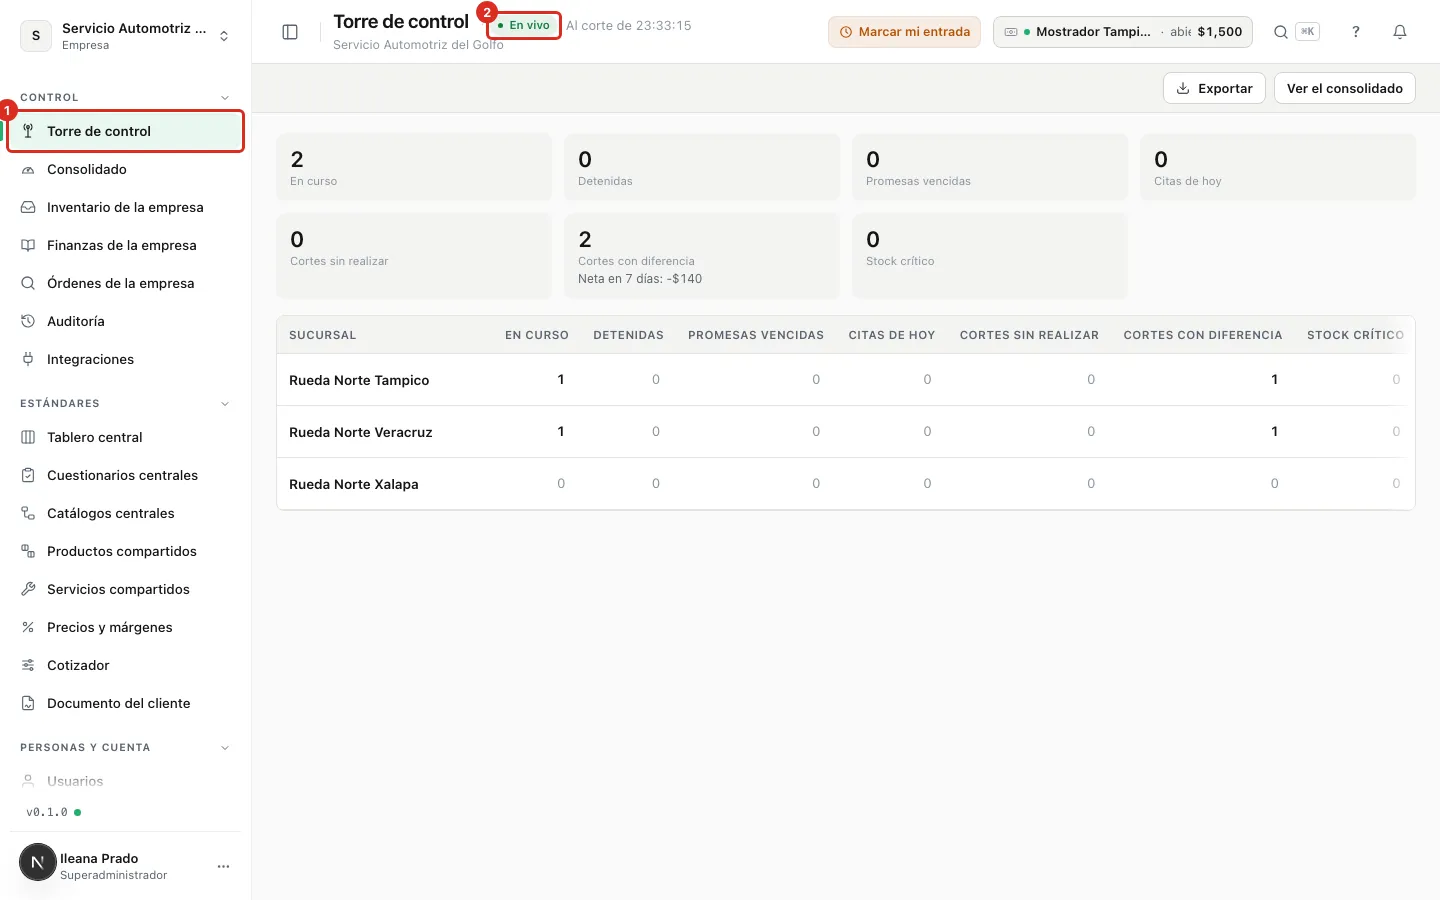Click the Ileana Prado avatar
The height and width of the screenshot is (900, 1440).
pos(38,862)
